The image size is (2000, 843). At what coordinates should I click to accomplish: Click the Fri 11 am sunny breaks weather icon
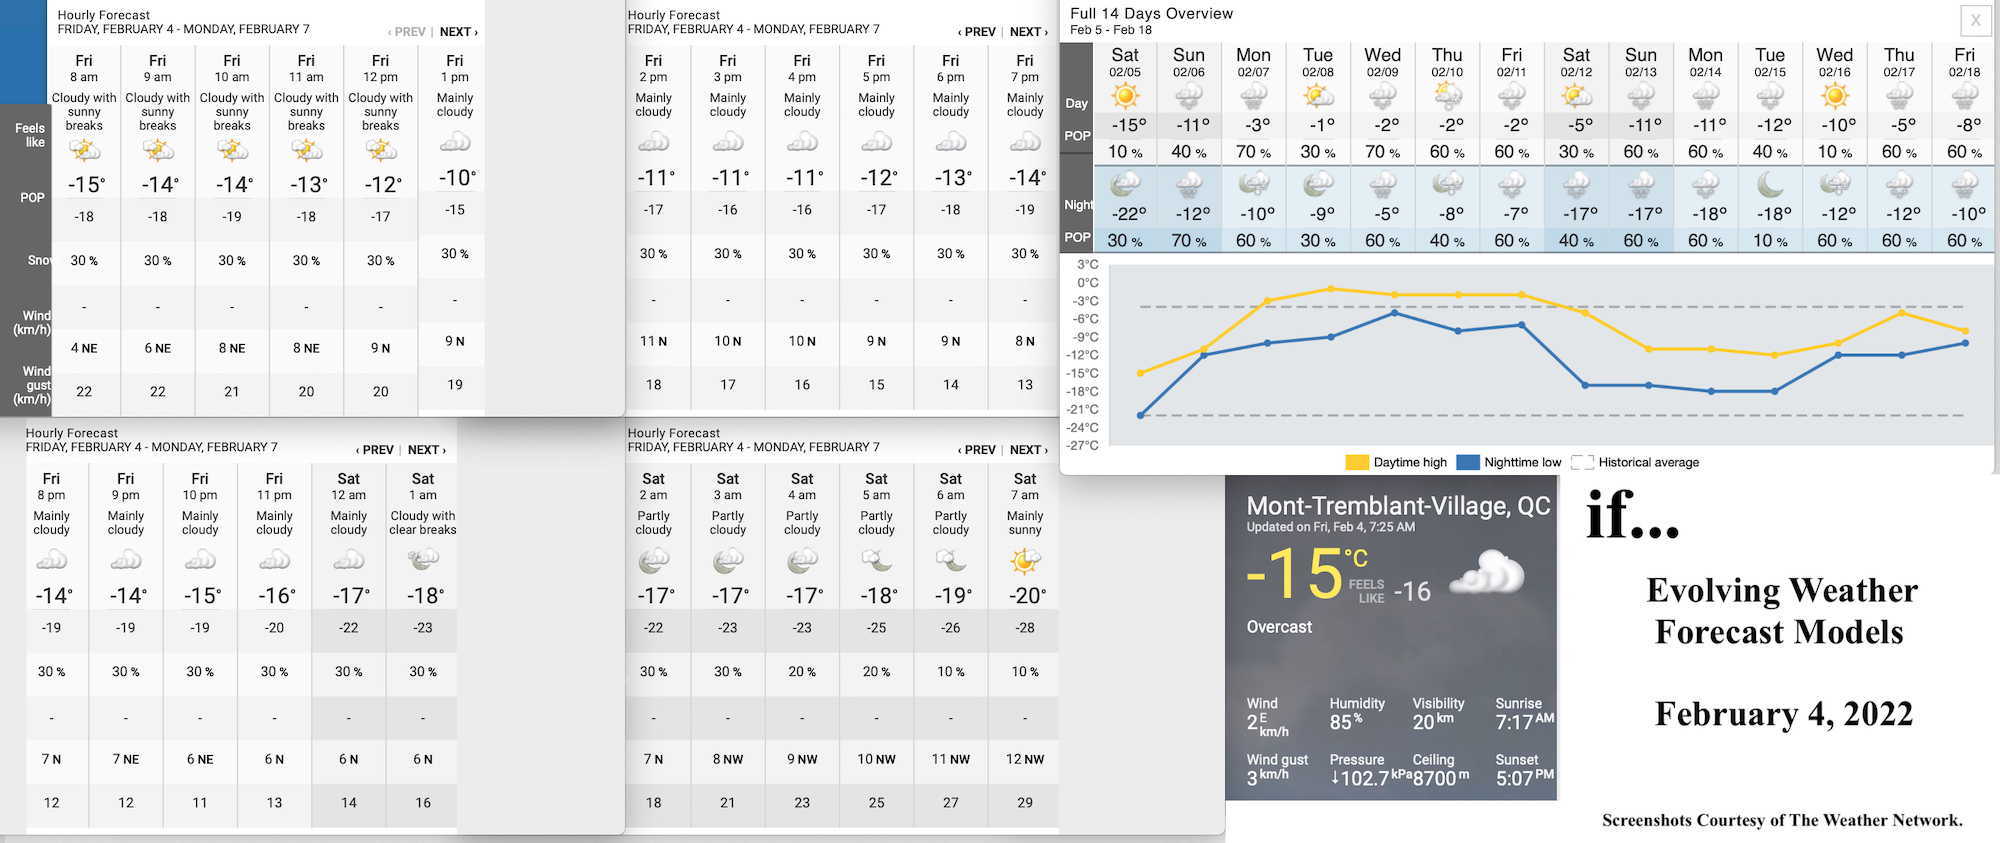coord(306,150)
